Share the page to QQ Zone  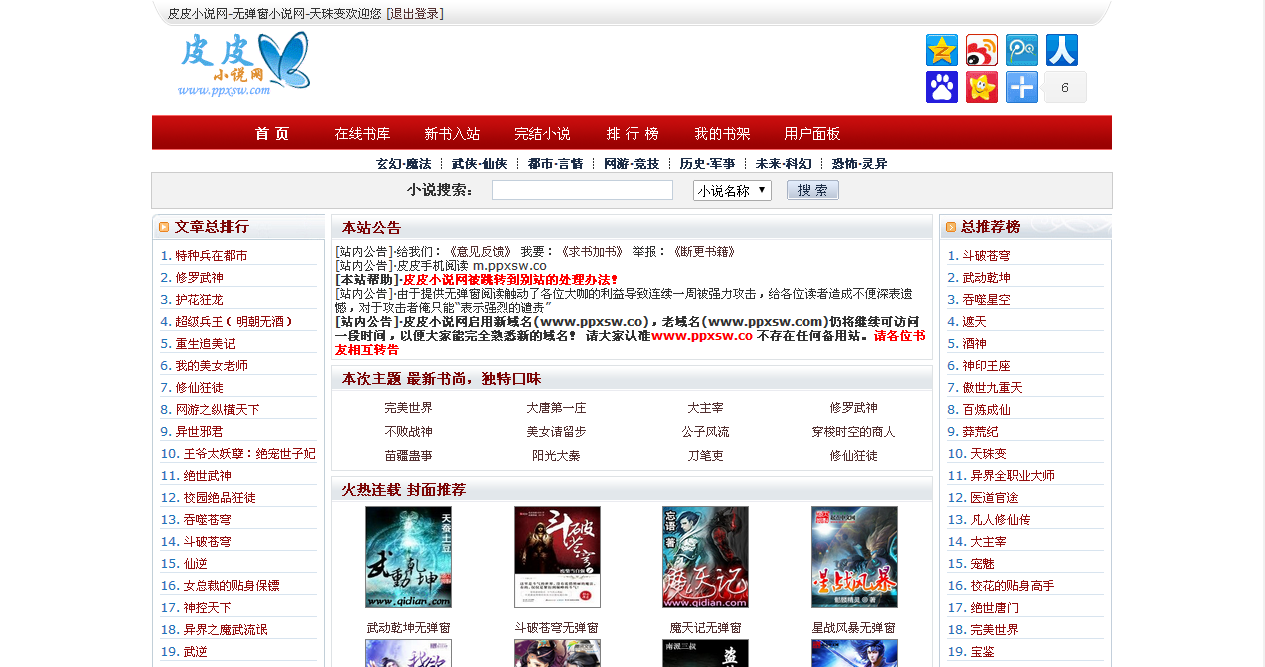[942, 50]
